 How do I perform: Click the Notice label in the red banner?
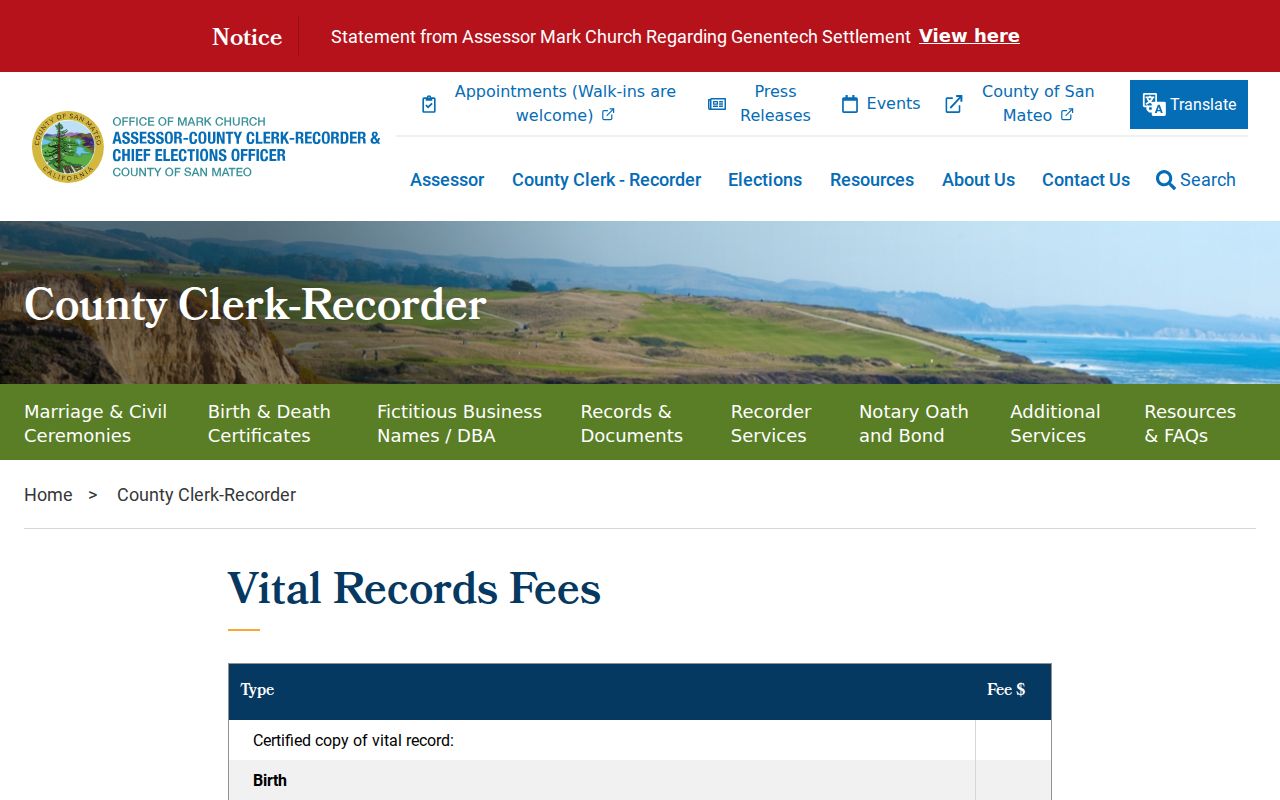[x=247, y=37]
